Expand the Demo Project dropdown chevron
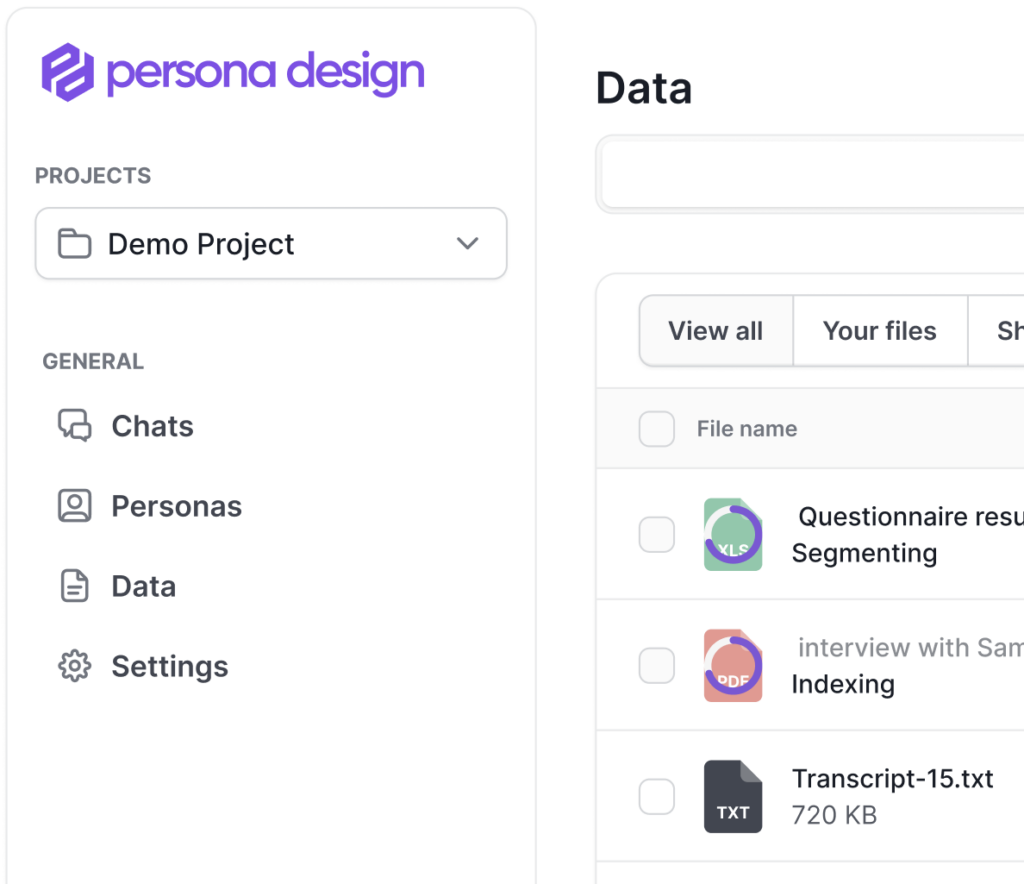The height and width of the screenshot is (884, 1024). [x=467, y=244]
